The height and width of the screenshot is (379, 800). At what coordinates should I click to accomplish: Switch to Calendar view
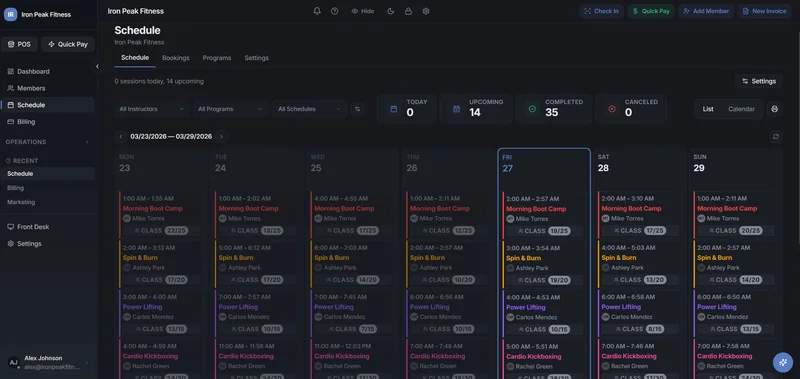coord(741,109)
